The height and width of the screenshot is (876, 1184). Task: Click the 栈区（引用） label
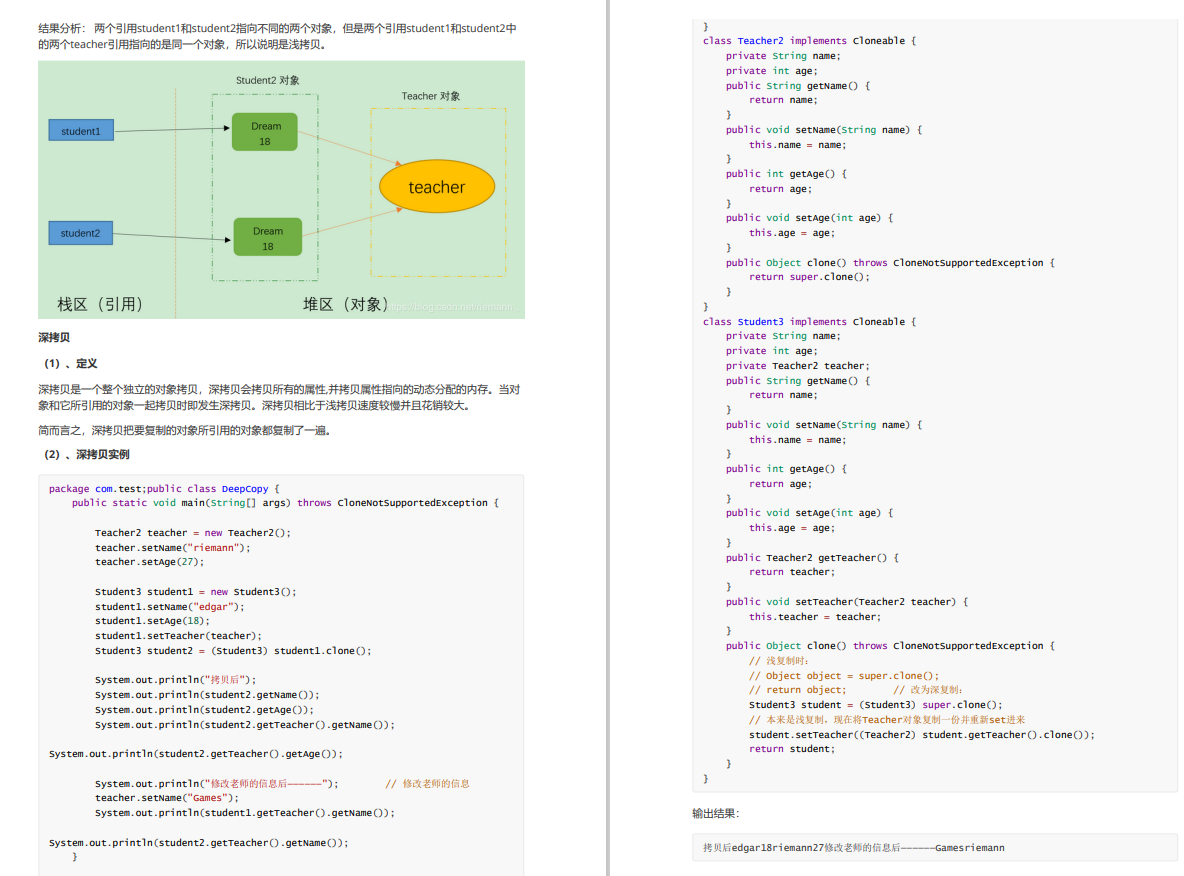coord(100,304)
